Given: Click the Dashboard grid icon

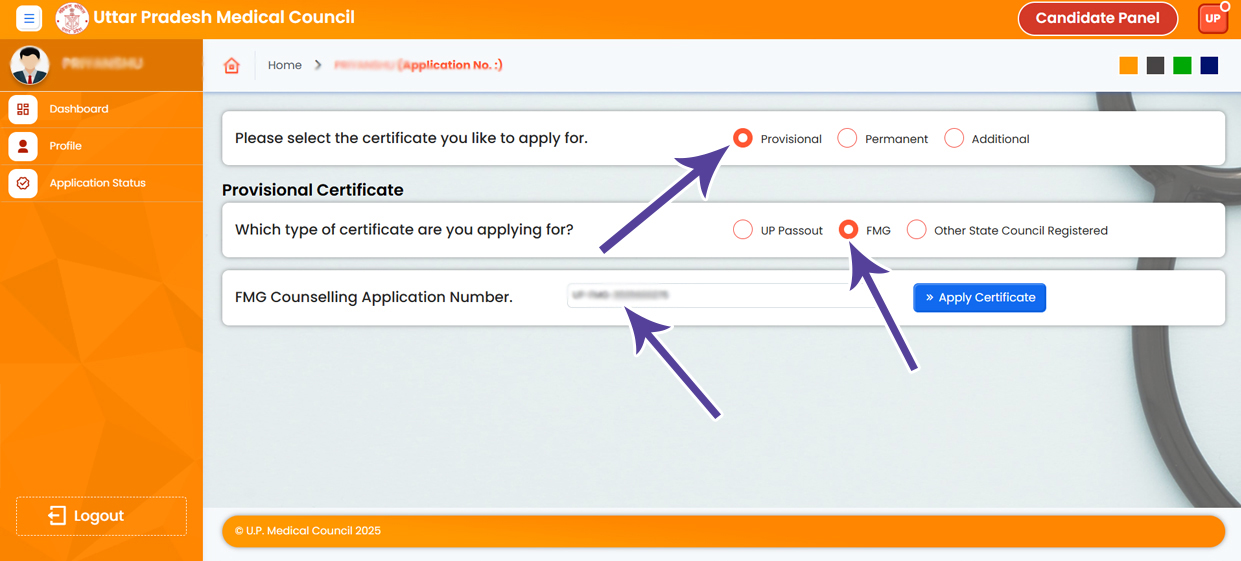Looking at the screenshot, I should pos(23,110).
